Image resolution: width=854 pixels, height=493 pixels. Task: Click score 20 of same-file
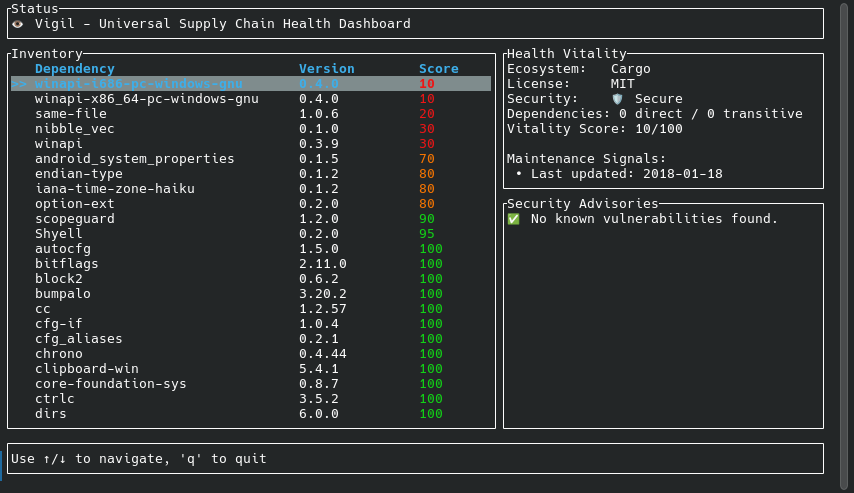(426, 114)
